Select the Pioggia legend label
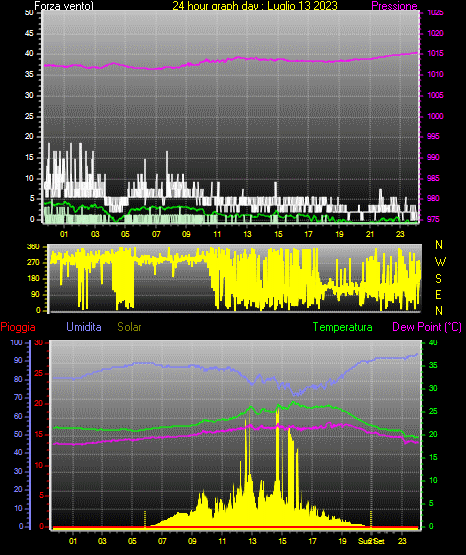Viewport: 466px width, 555px height. (18, 327)
